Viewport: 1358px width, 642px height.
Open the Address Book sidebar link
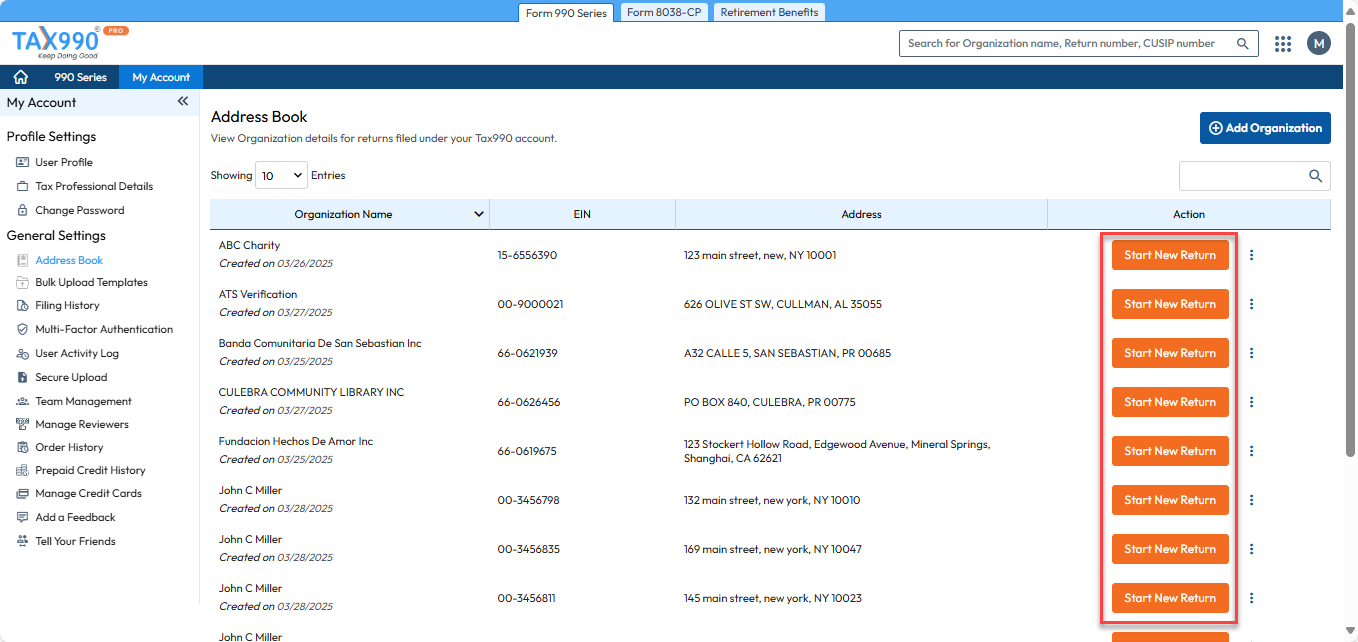69,260
